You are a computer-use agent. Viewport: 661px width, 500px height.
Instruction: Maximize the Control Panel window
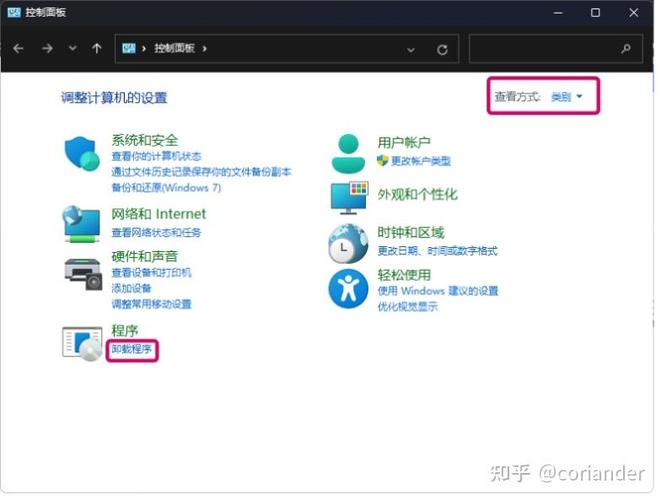pos(595,13)
